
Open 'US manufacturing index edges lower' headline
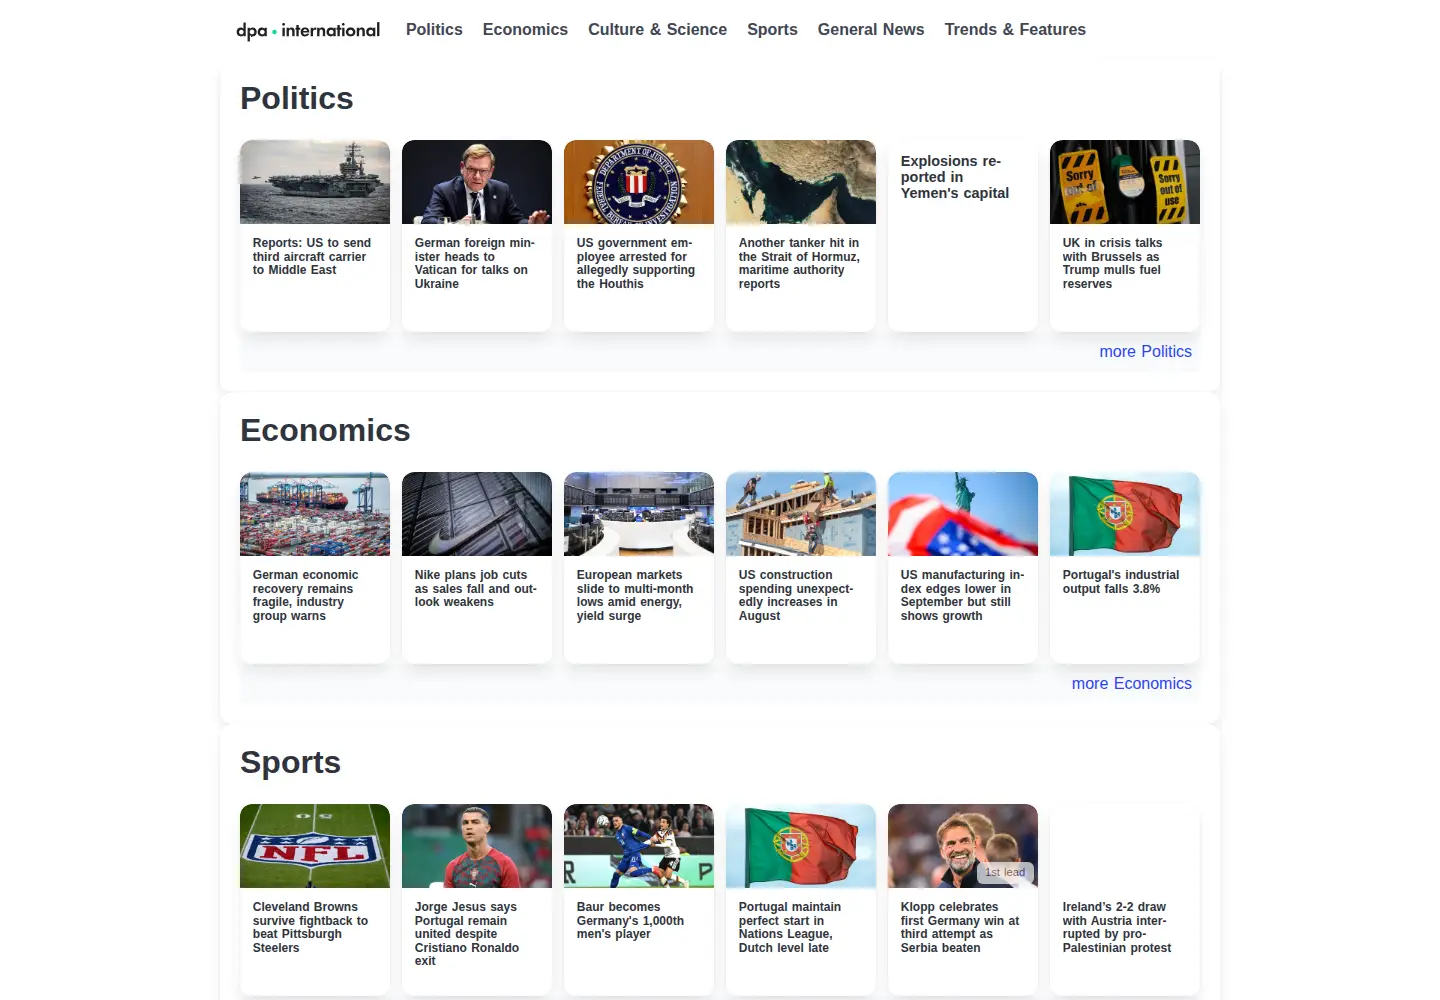[962, 595]
